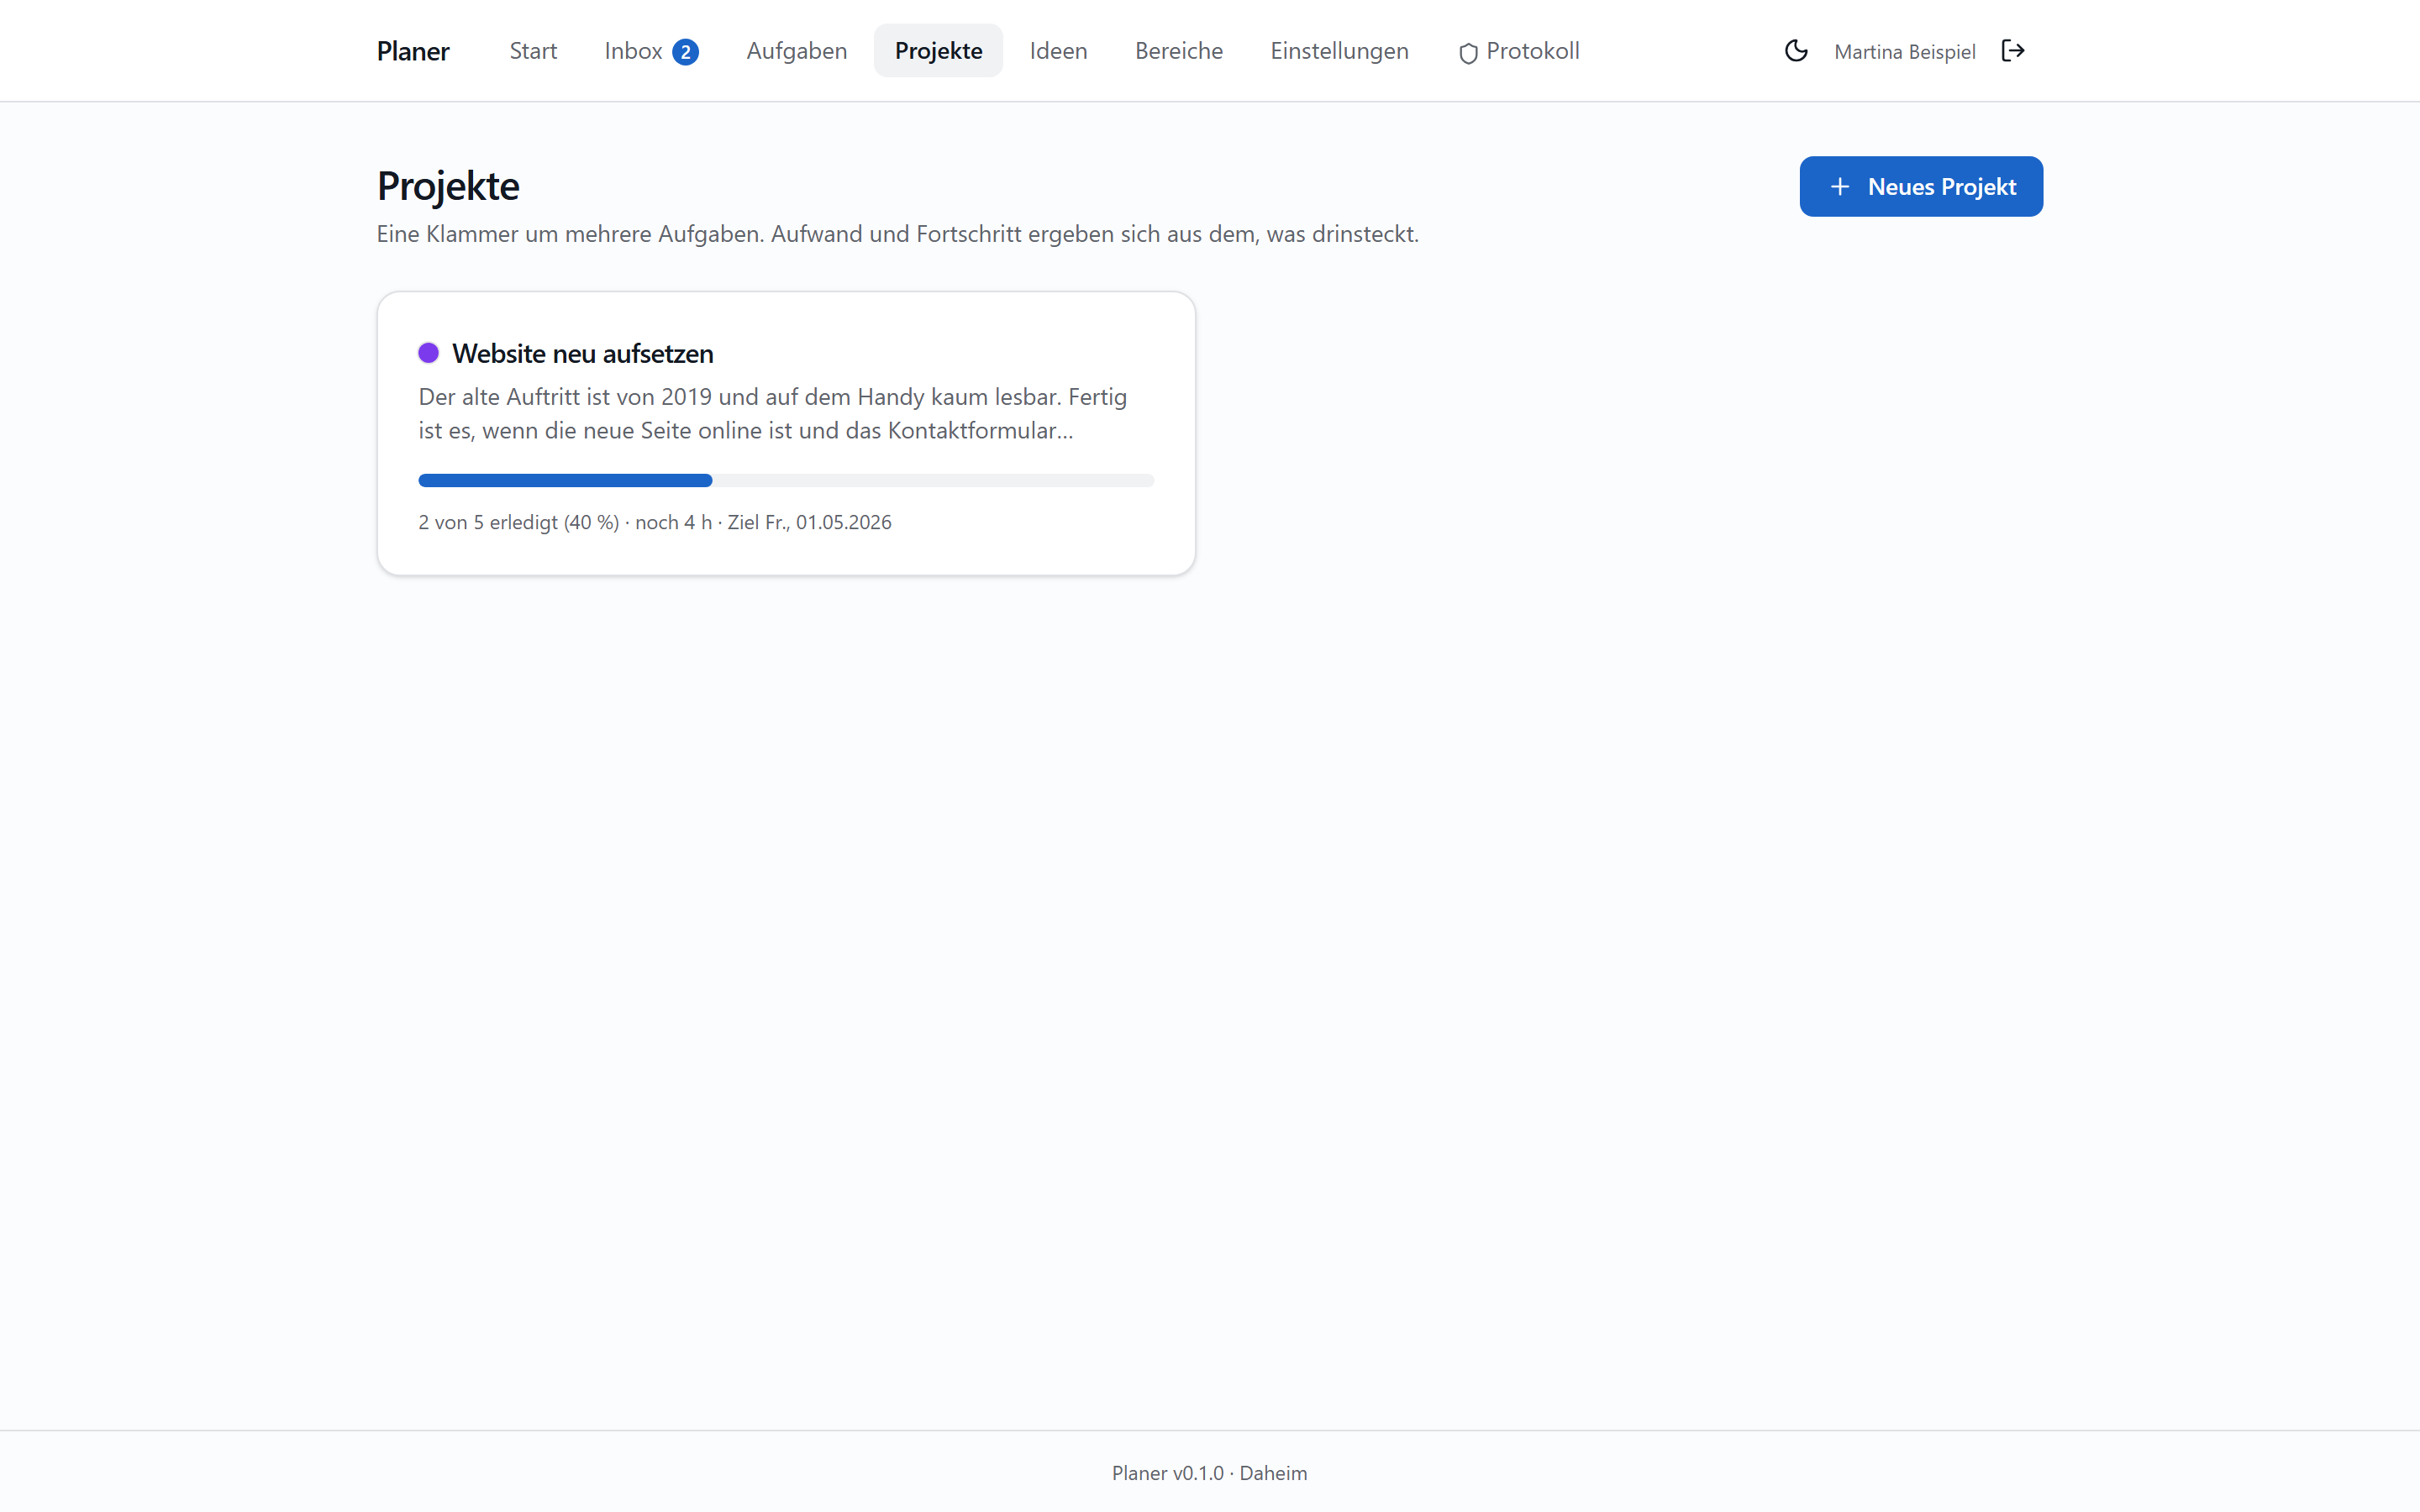Click the shield icon beside Protokoll

(1468, 53)
